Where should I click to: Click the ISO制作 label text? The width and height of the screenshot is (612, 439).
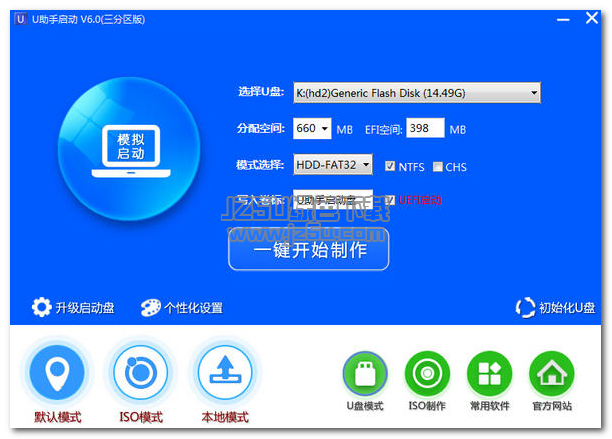427,406
